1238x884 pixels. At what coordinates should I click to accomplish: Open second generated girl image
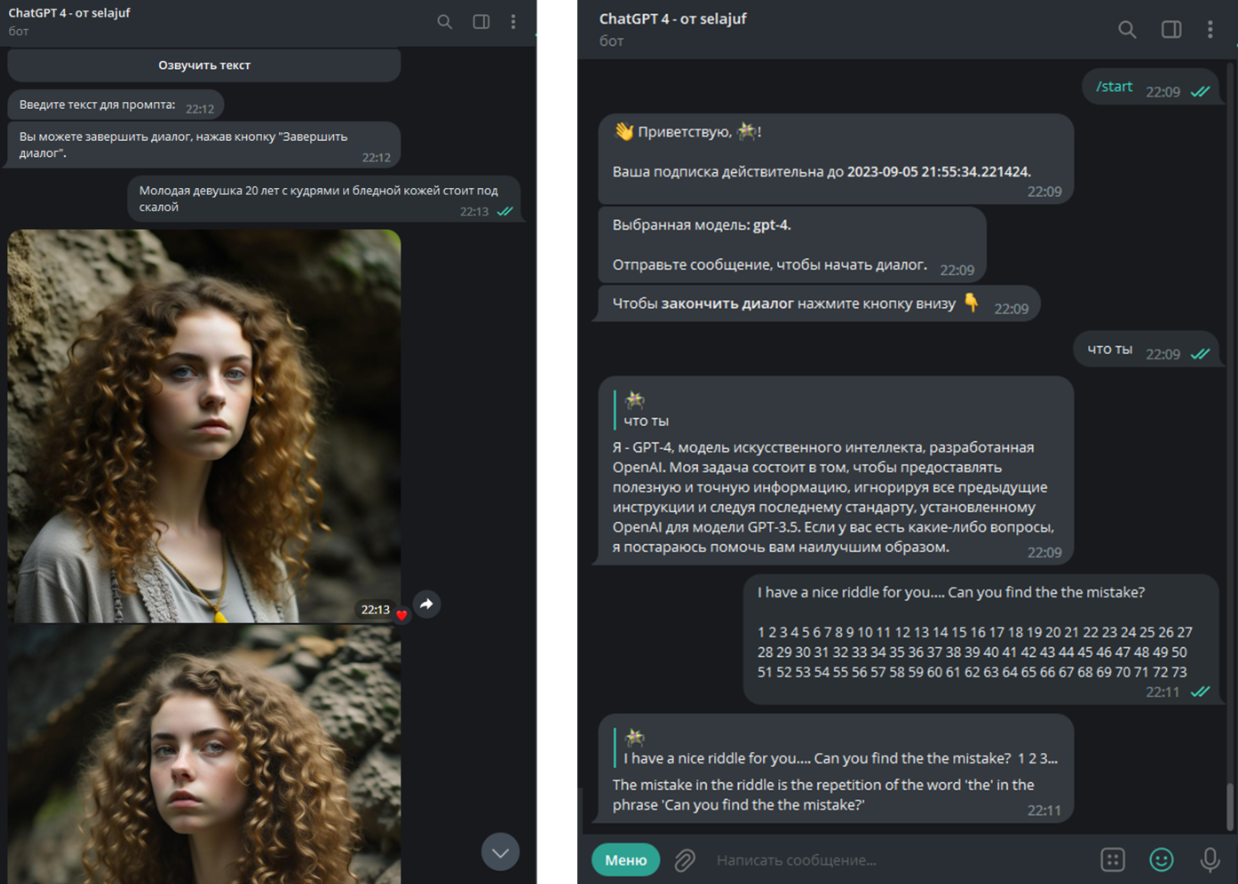click(204, 755)
